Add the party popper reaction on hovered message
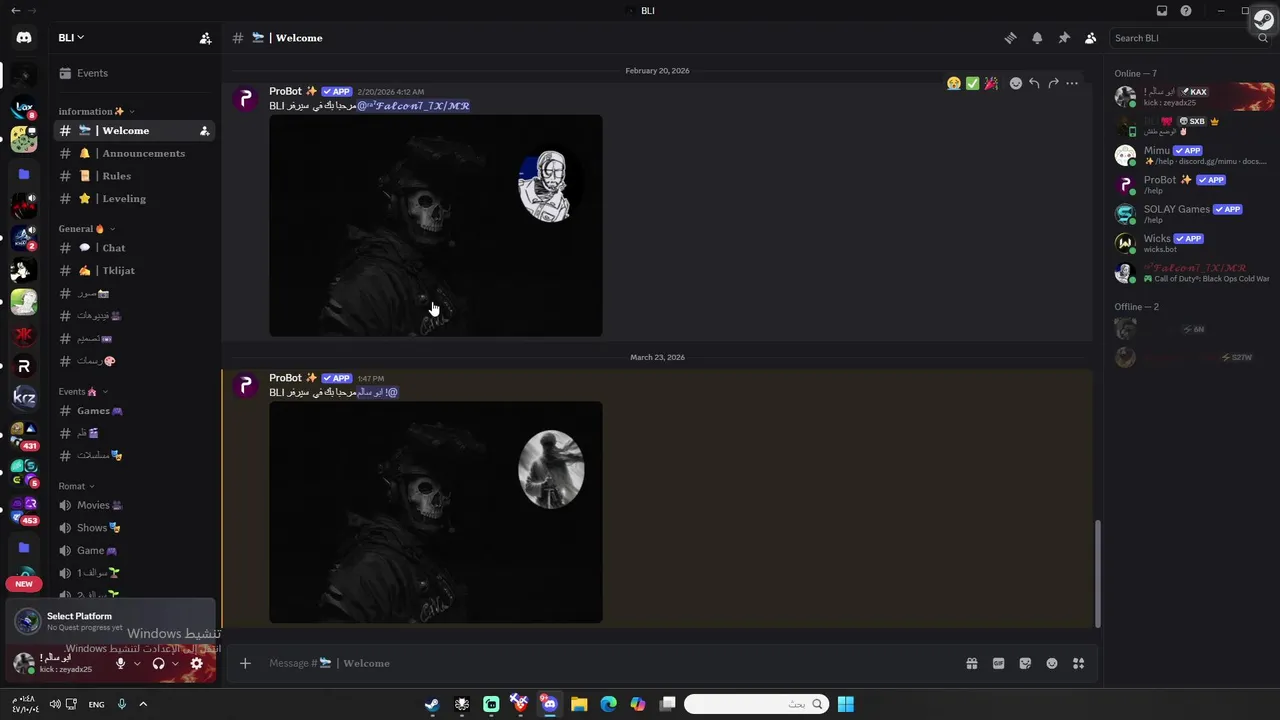The image size is (1280, 720). [991, 83]
